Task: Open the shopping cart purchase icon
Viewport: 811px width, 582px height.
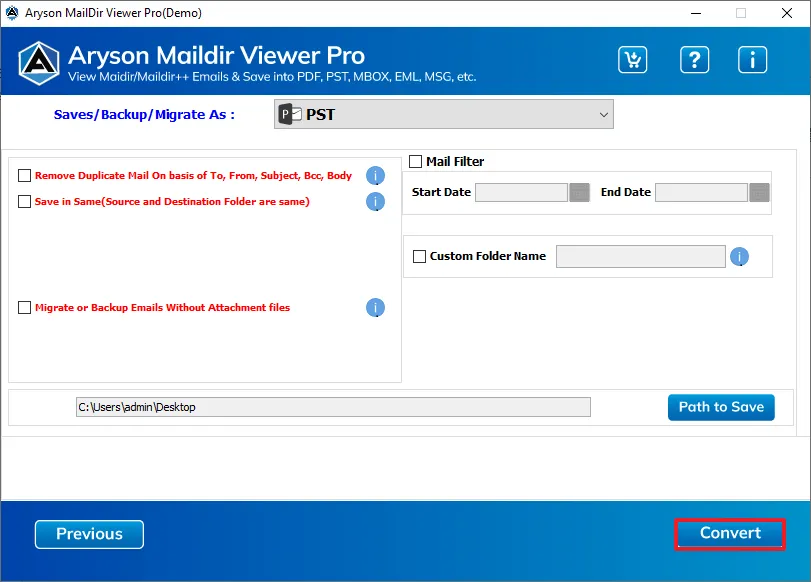Action: tap(633, 59)
